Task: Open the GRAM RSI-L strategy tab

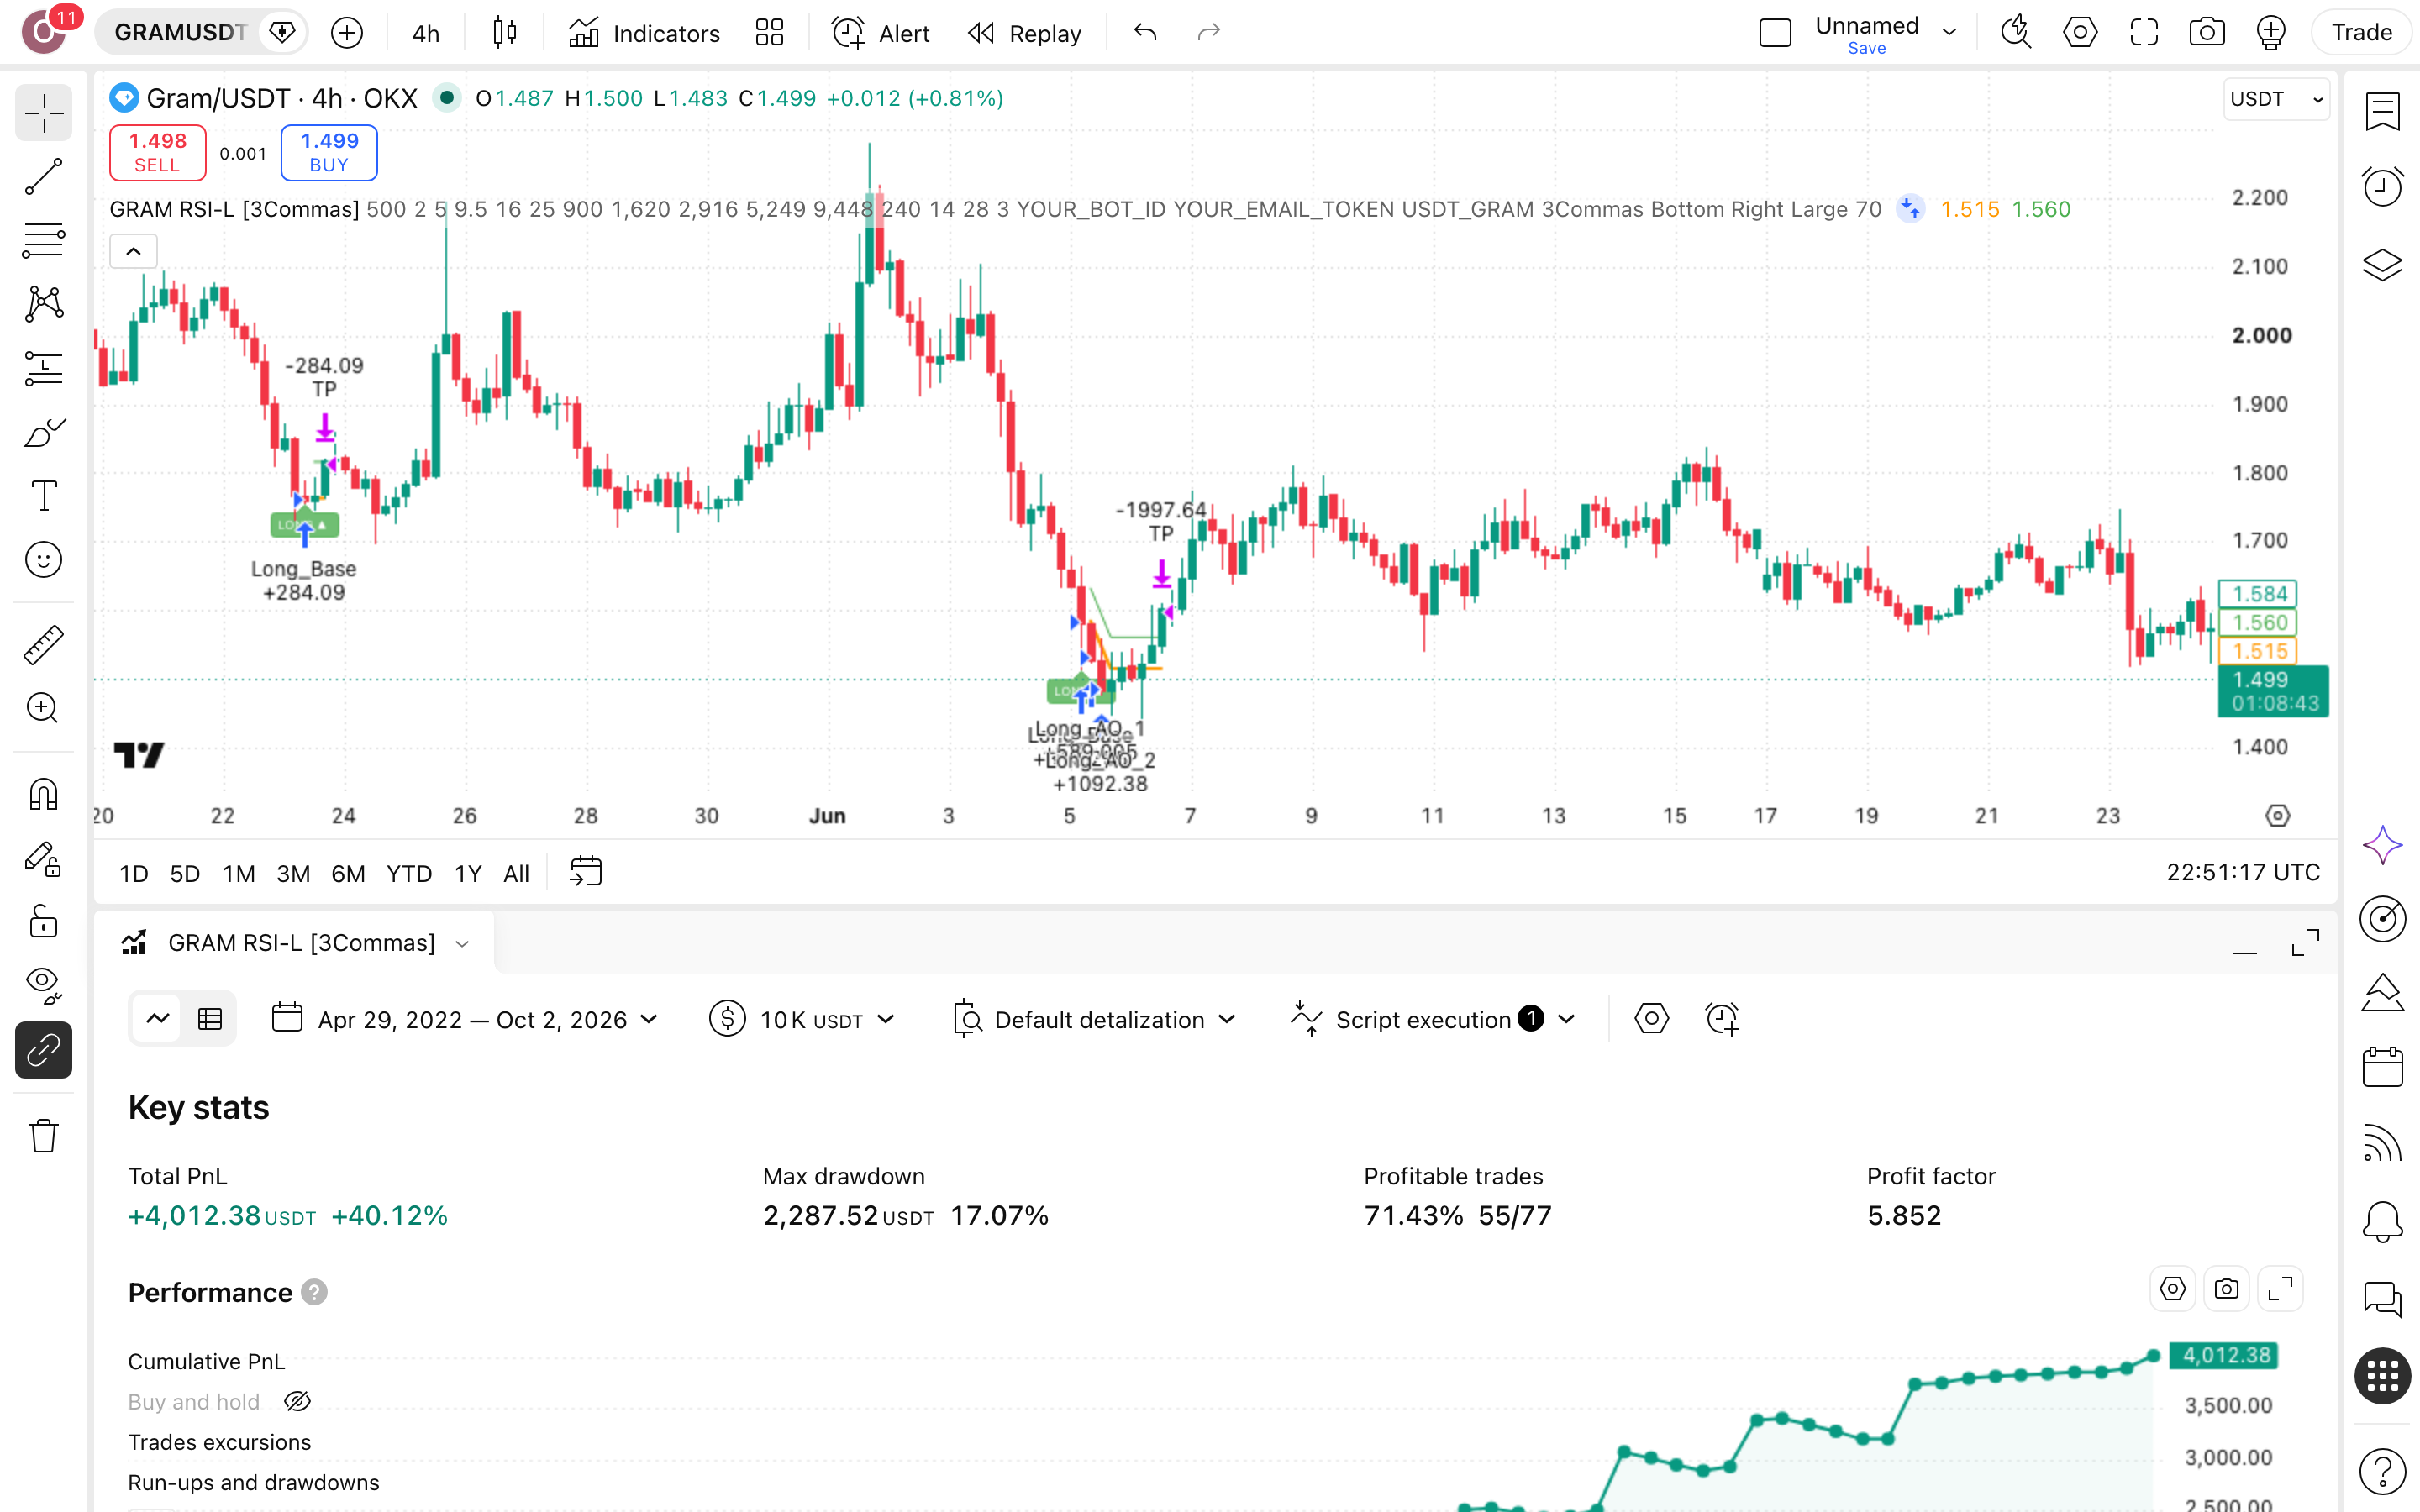Action: [295, 943]
